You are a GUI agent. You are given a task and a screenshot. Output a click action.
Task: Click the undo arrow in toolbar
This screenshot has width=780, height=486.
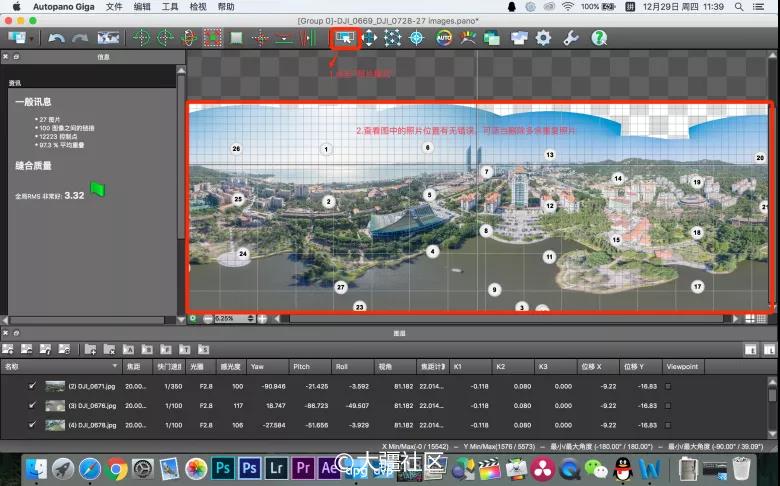[57, 38]
